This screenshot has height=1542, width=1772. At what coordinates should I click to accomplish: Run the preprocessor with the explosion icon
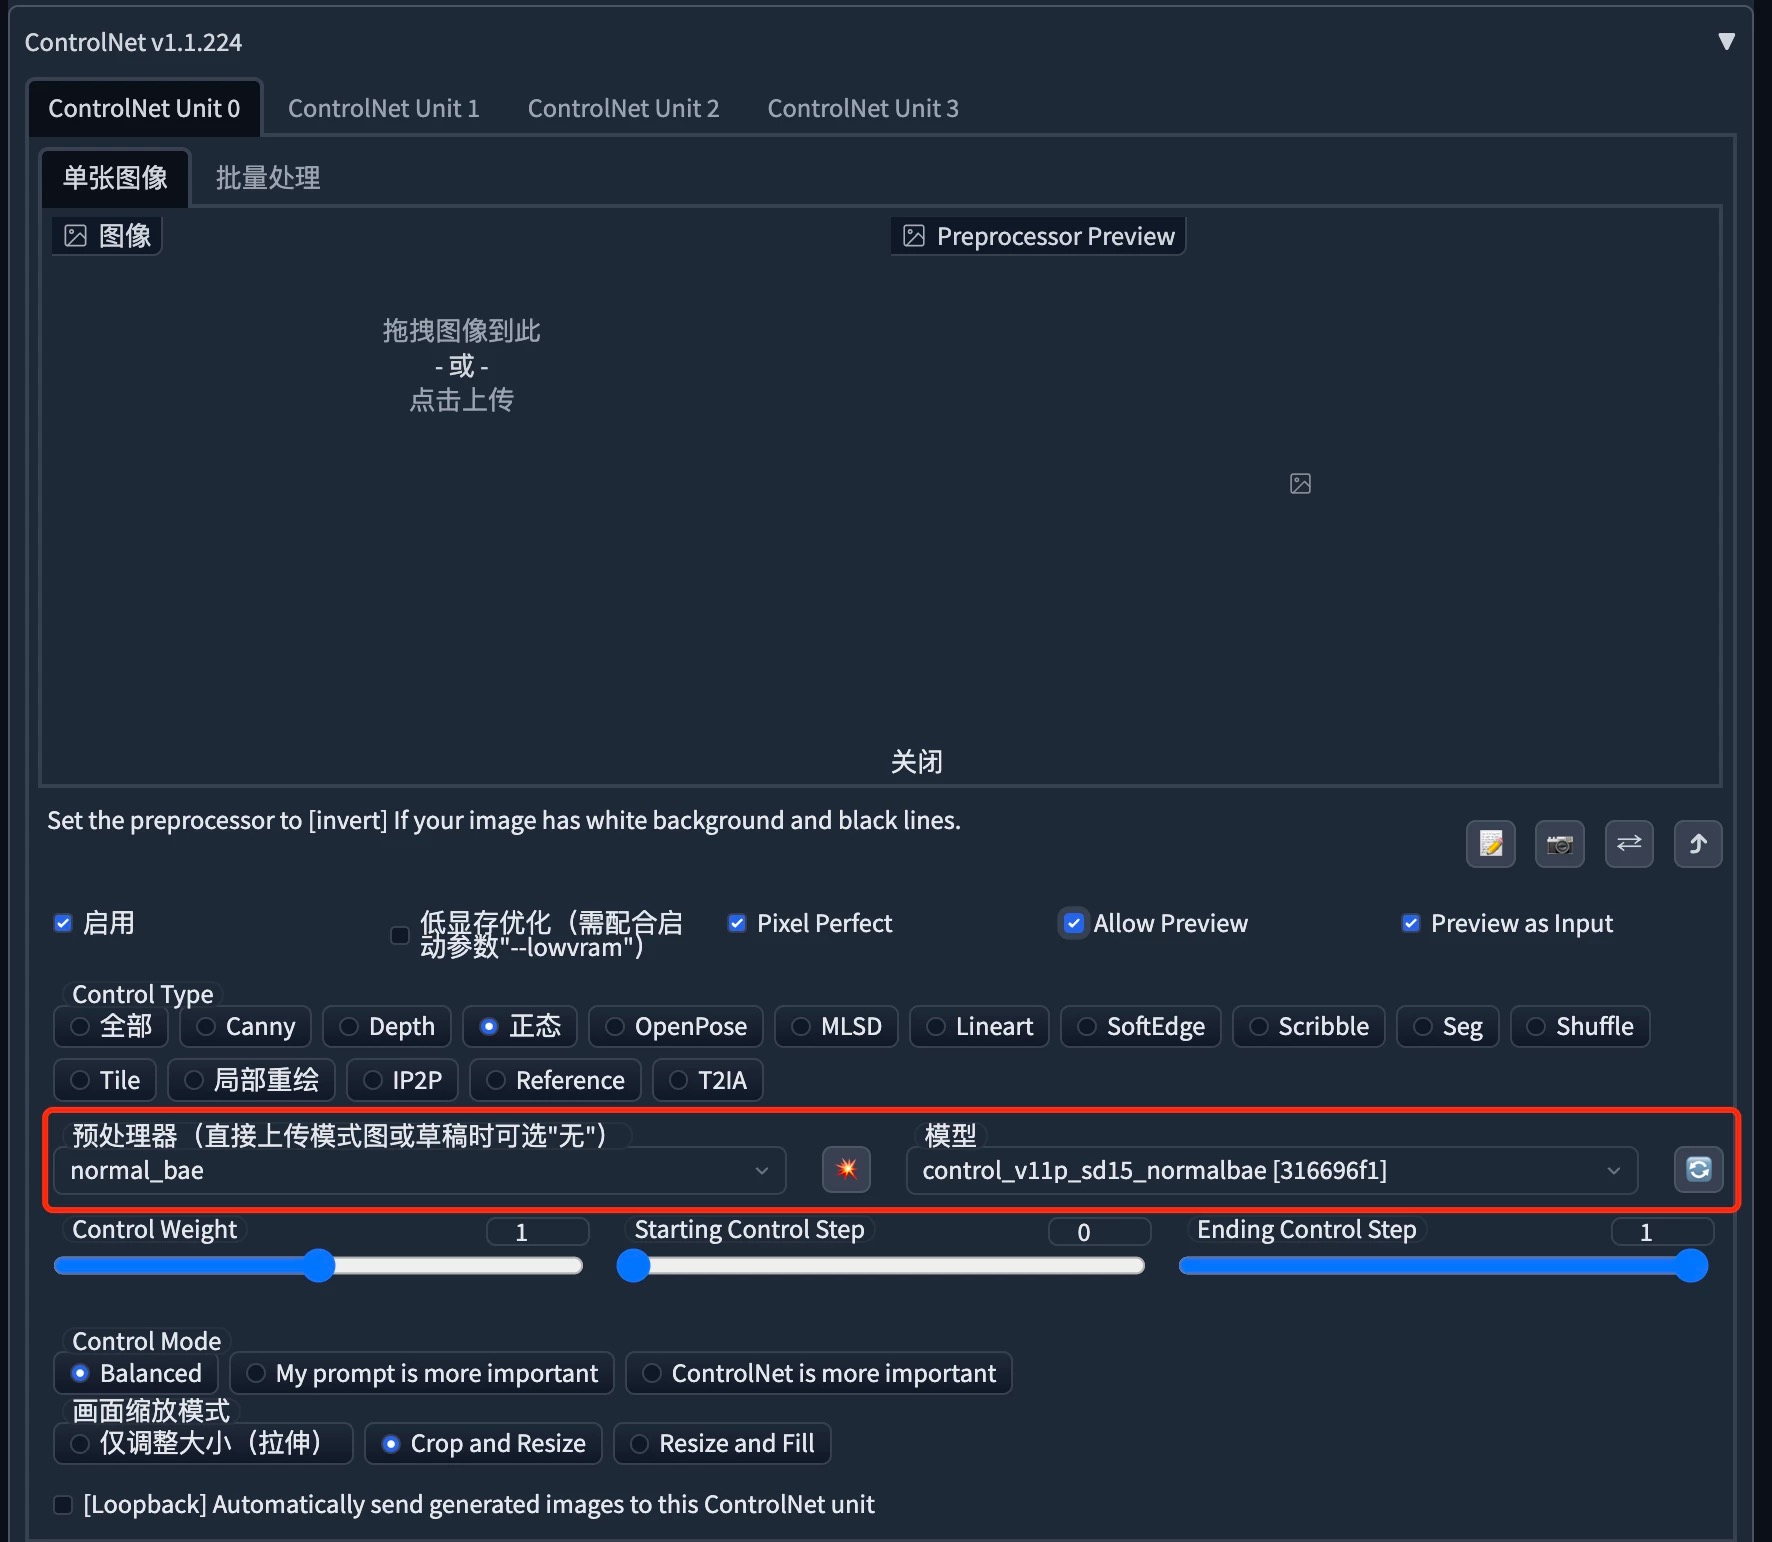tap(845, 1170)
